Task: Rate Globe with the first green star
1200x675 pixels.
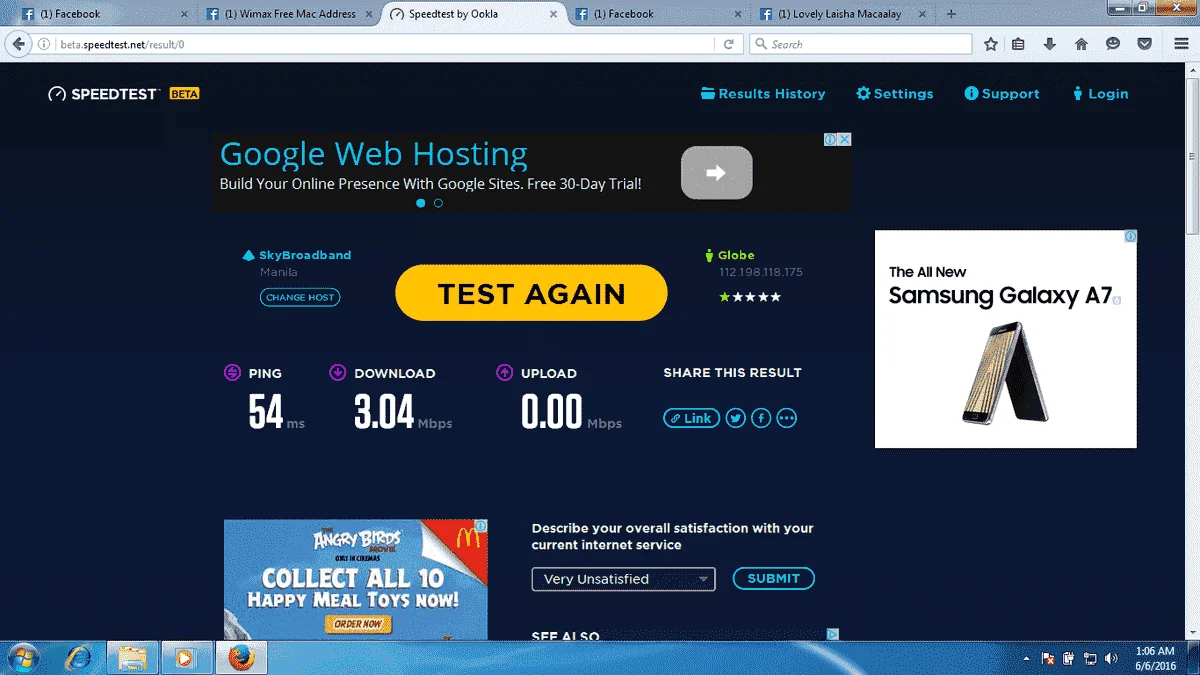Action: (725, 297)
